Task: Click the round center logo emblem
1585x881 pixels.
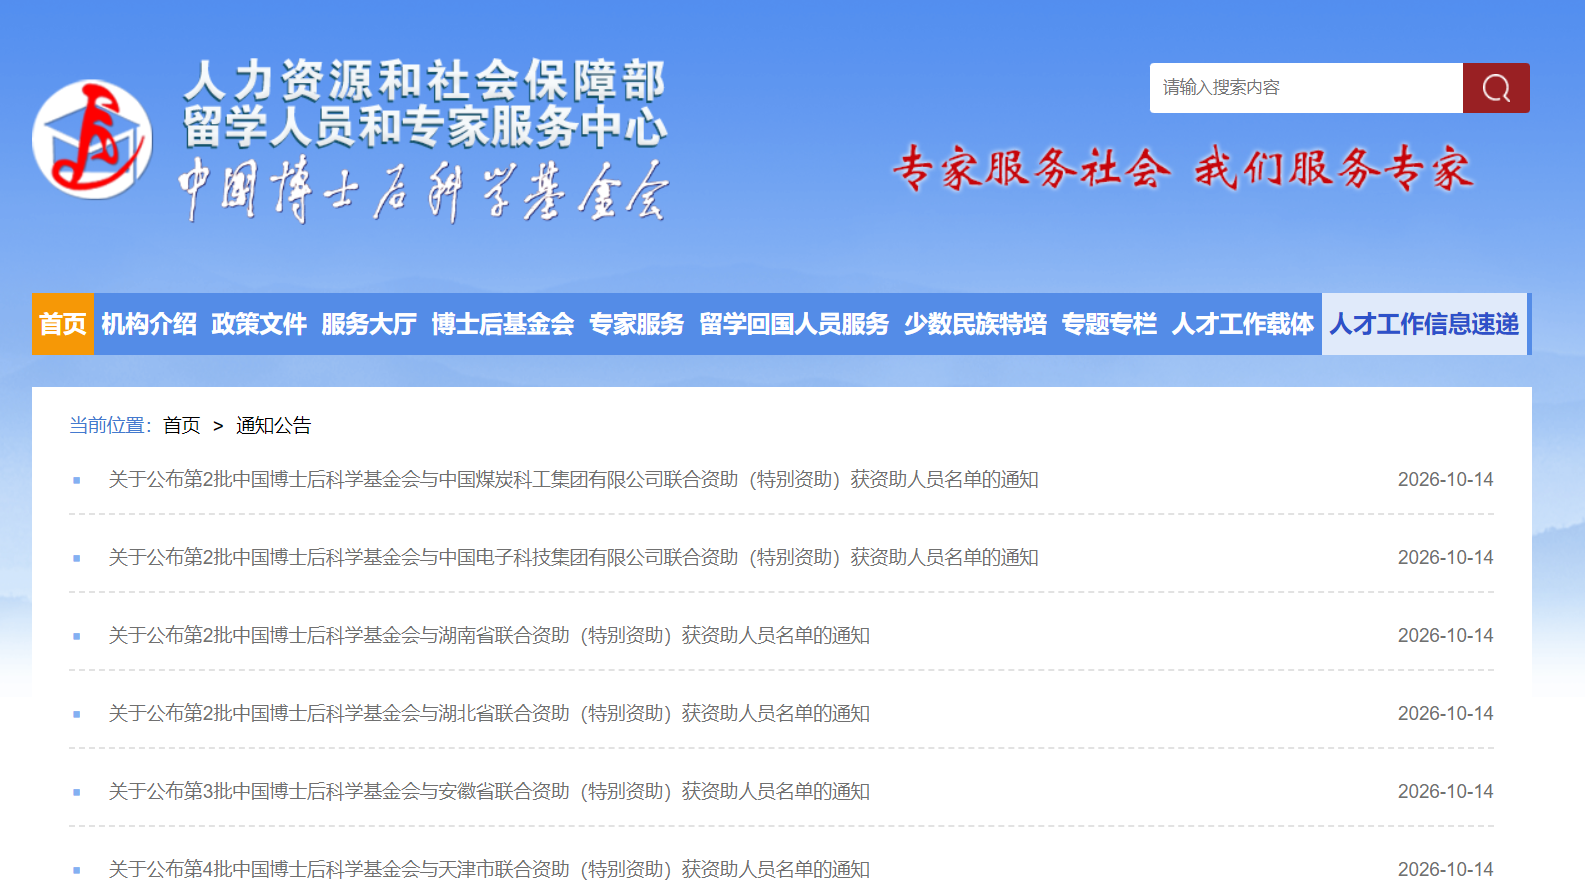Action: pyautogui.click(x=92, y=139)
